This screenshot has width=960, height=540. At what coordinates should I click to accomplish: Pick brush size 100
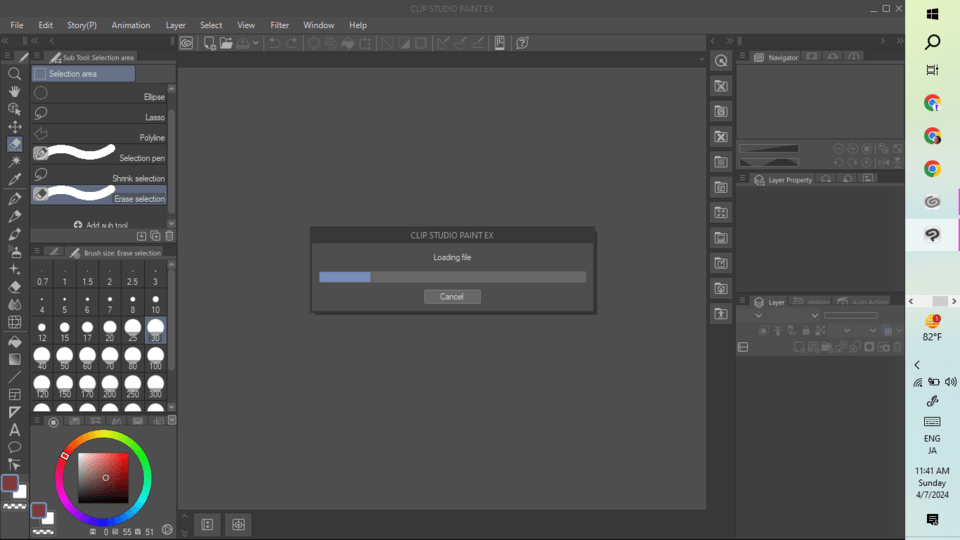156,359
